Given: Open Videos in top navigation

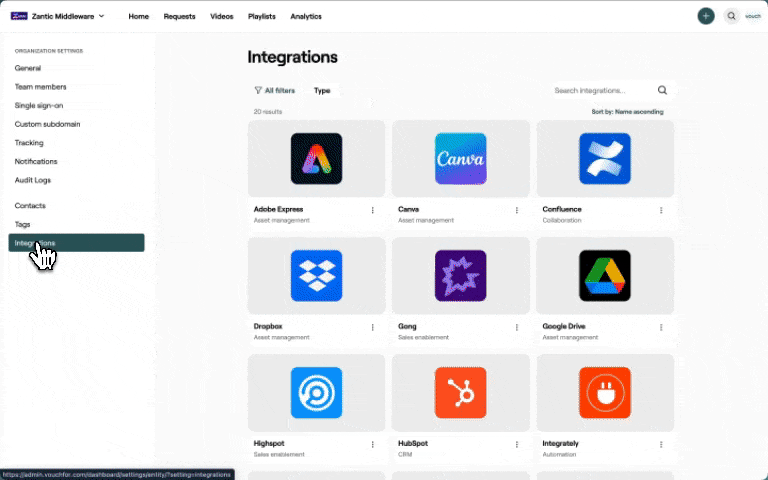Looking at the screenshot, I should point(222,16).
